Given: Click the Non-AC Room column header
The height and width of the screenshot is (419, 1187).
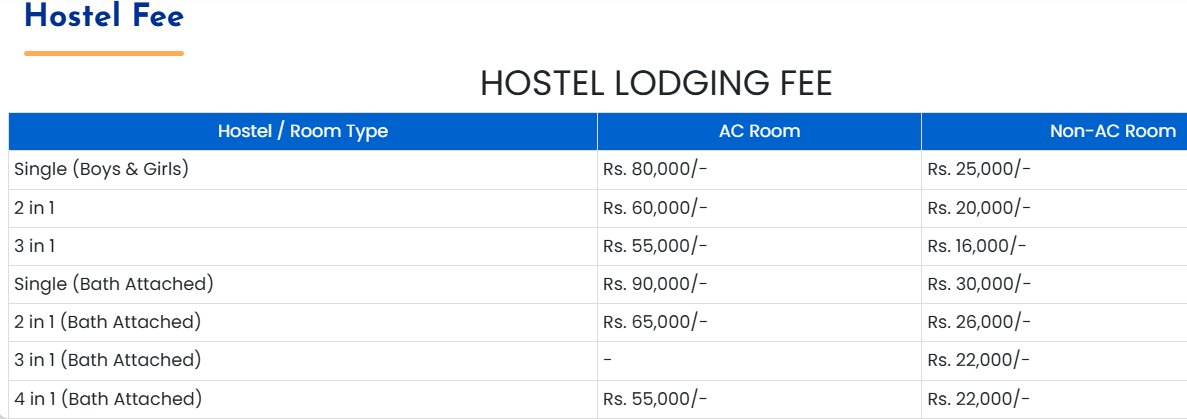Looking at the screenshot, I should [1112, 131].
